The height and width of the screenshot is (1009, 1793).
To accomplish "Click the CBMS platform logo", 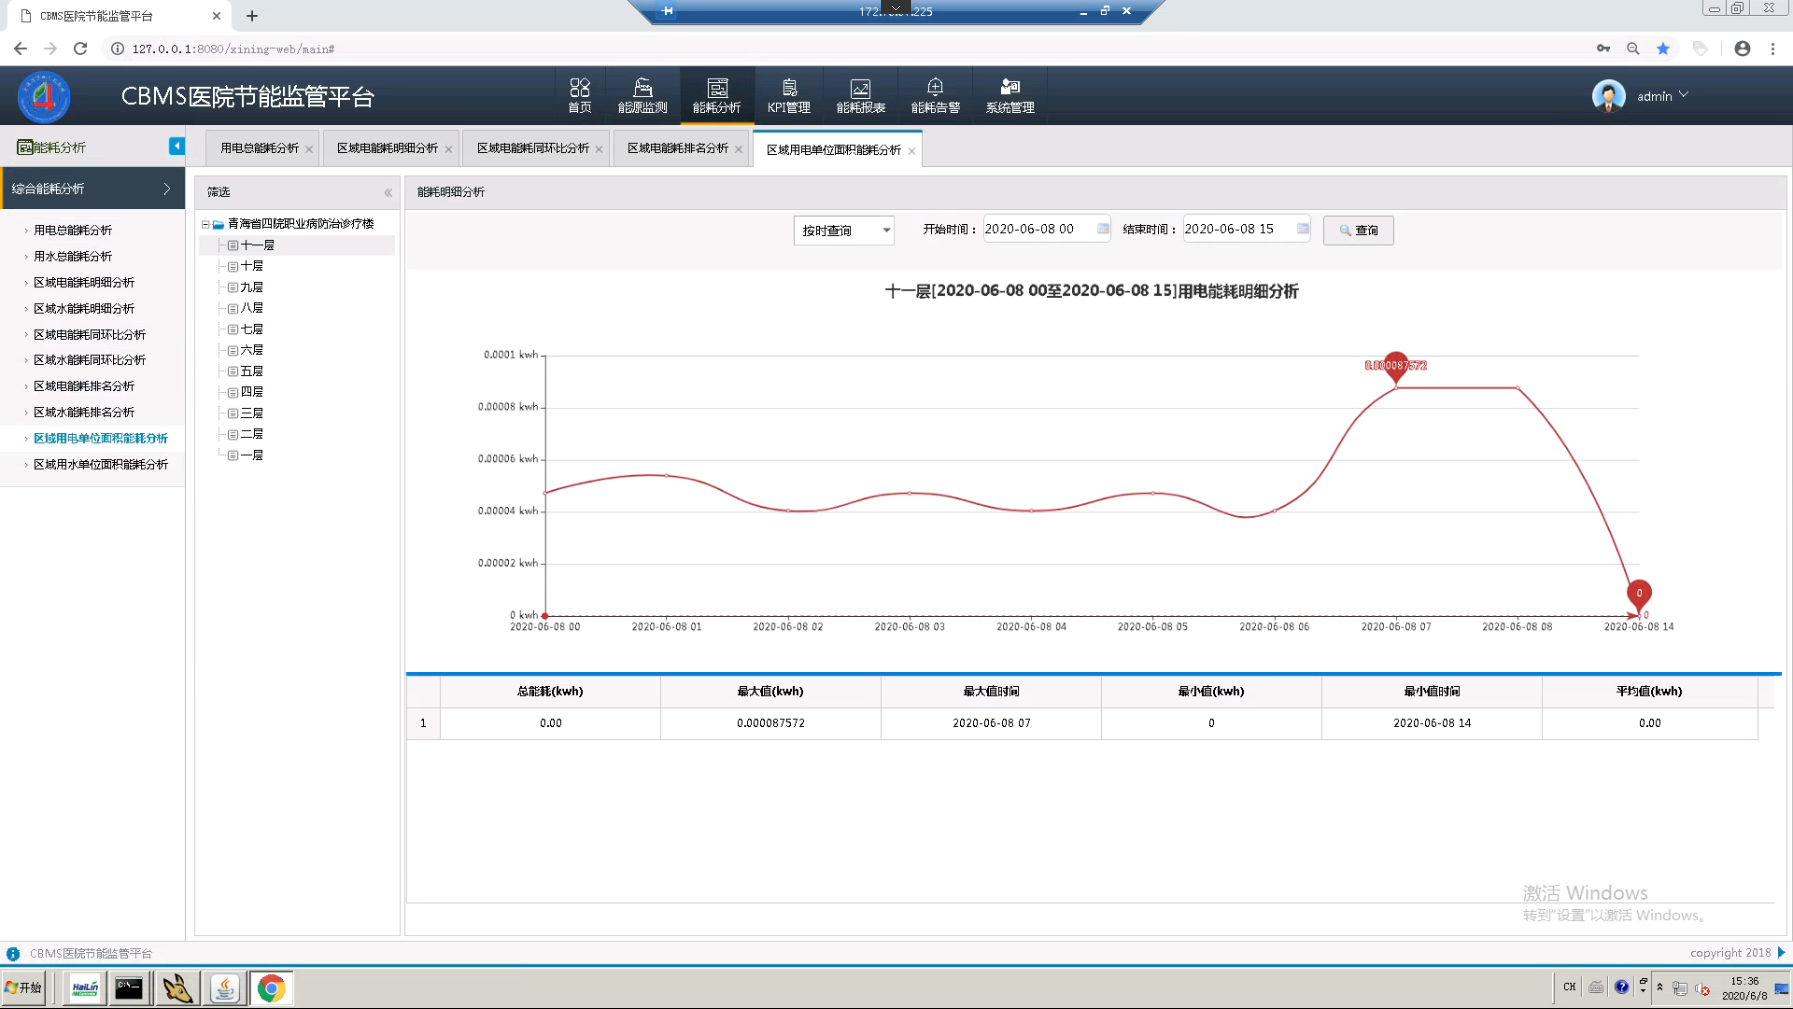I will (x=44, y=96).
